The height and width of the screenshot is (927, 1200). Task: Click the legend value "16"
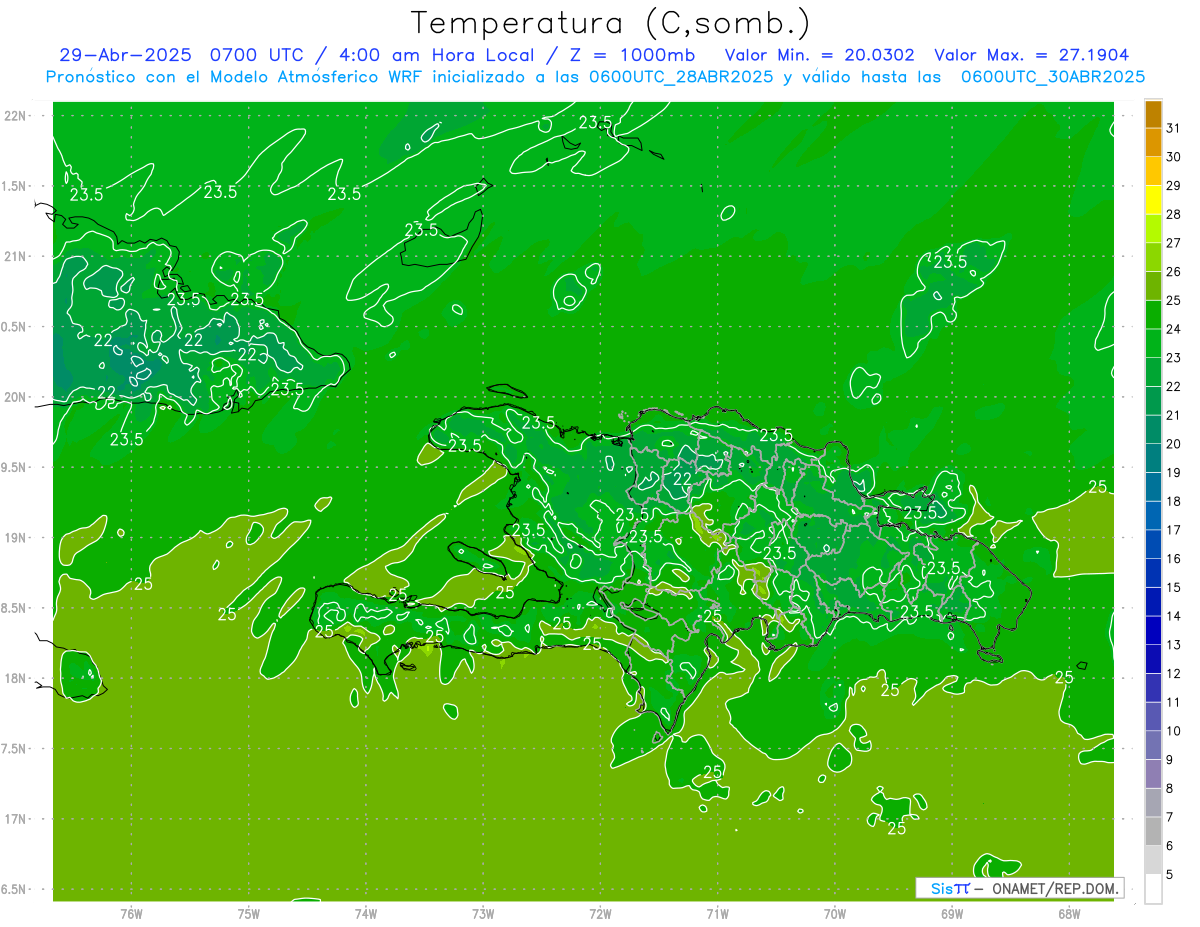point(1173,559)
